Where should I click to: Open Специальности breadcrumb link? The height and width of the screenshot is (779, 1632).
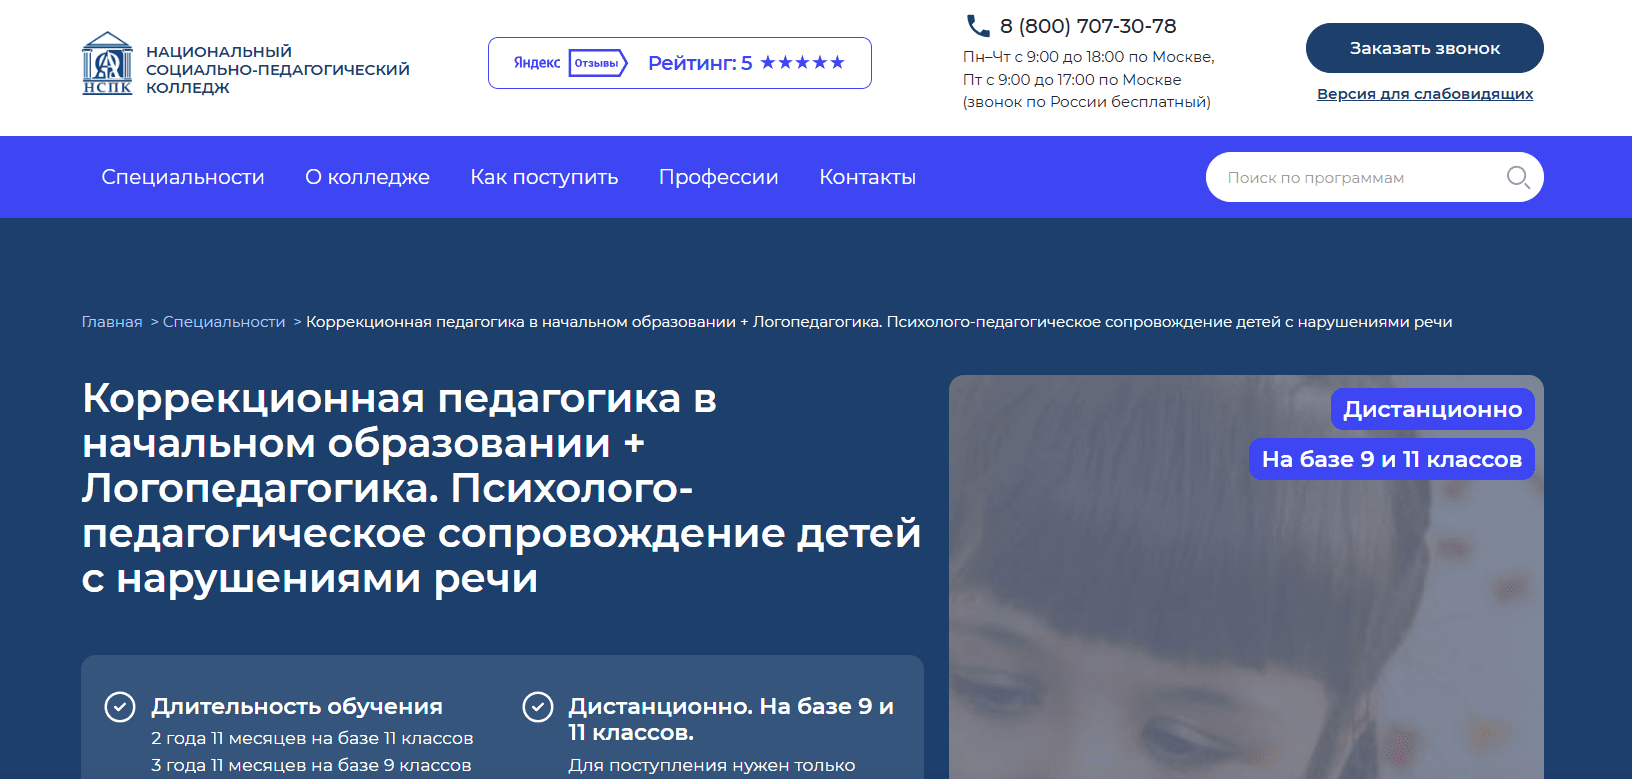(x=224, y=322)
